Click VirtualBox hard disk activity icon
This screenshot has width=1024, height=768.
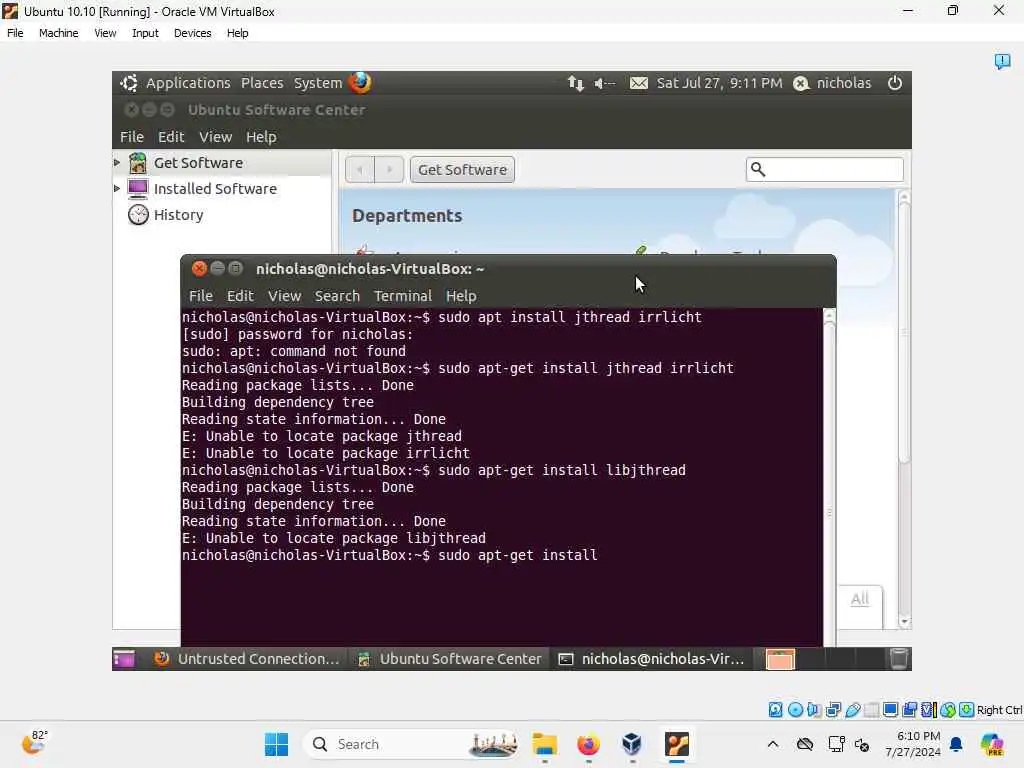775,709
